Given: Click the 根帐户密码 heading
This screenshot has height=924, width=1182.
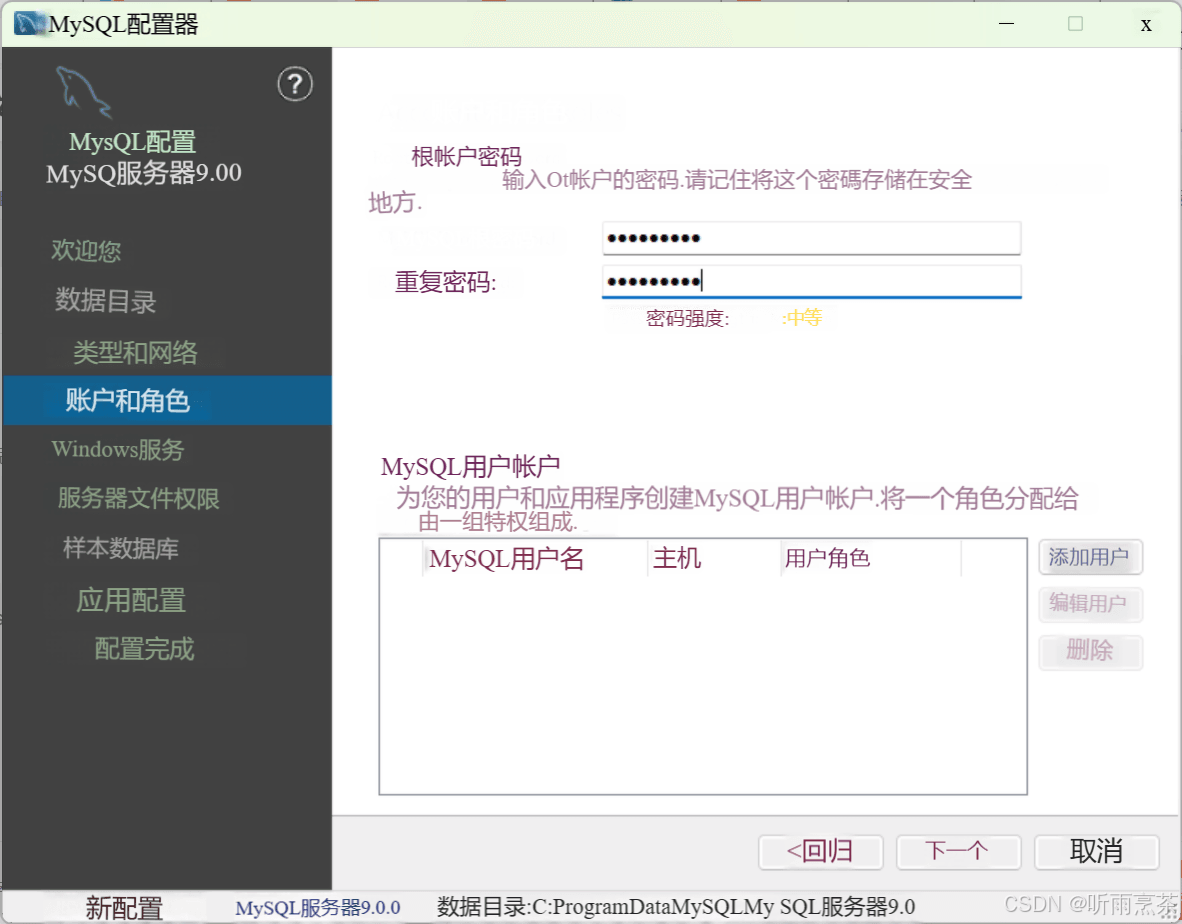Looking at the screenshot, I should tap(466, 157).
